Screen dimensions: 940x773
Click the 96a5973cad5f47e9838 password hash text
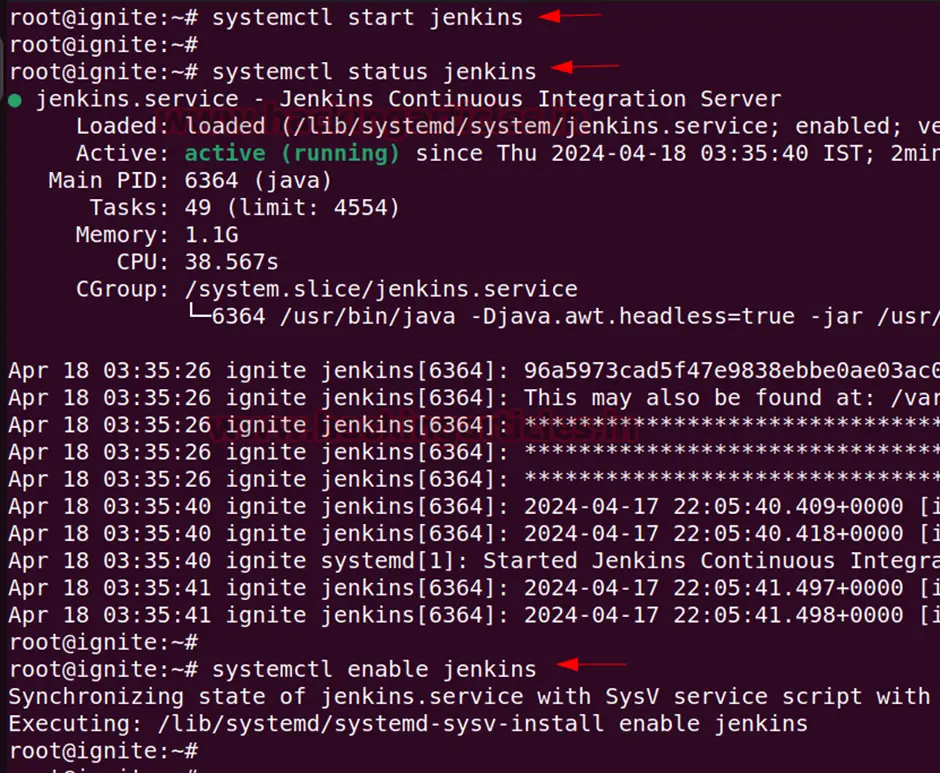pyautogui.click(x=732, y=371)
